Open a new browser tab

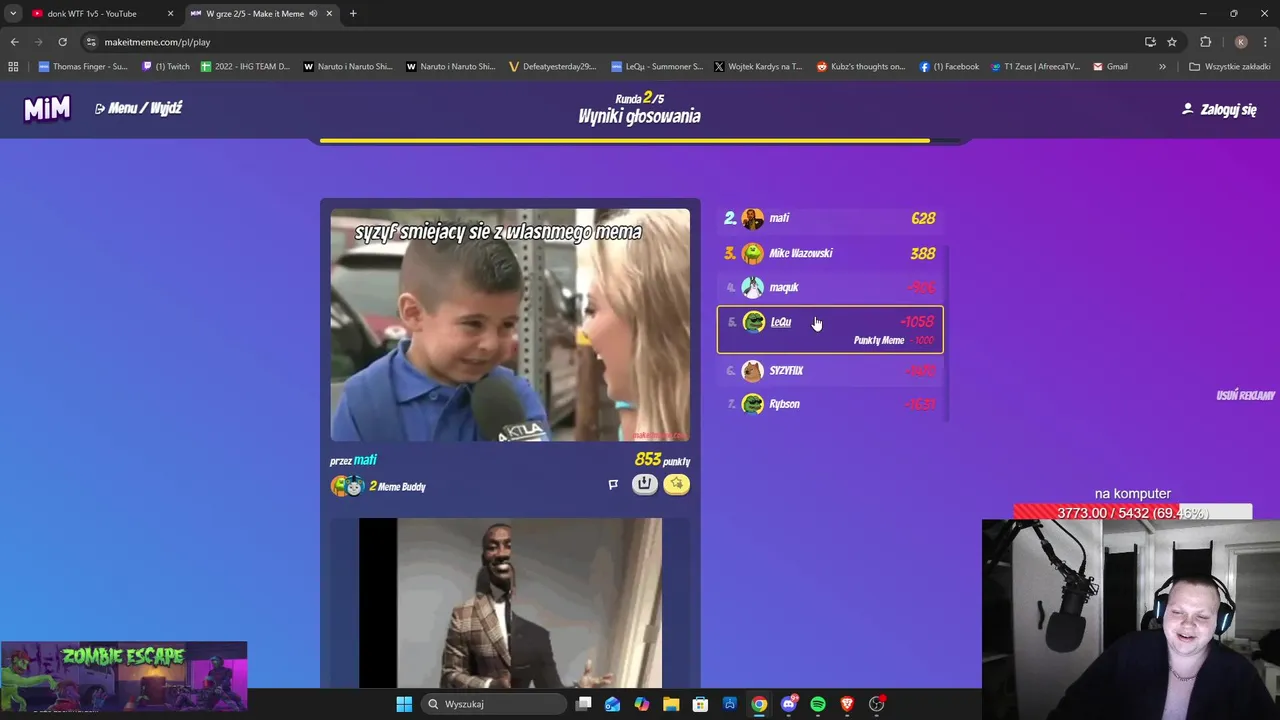click(x=353, y=14)
